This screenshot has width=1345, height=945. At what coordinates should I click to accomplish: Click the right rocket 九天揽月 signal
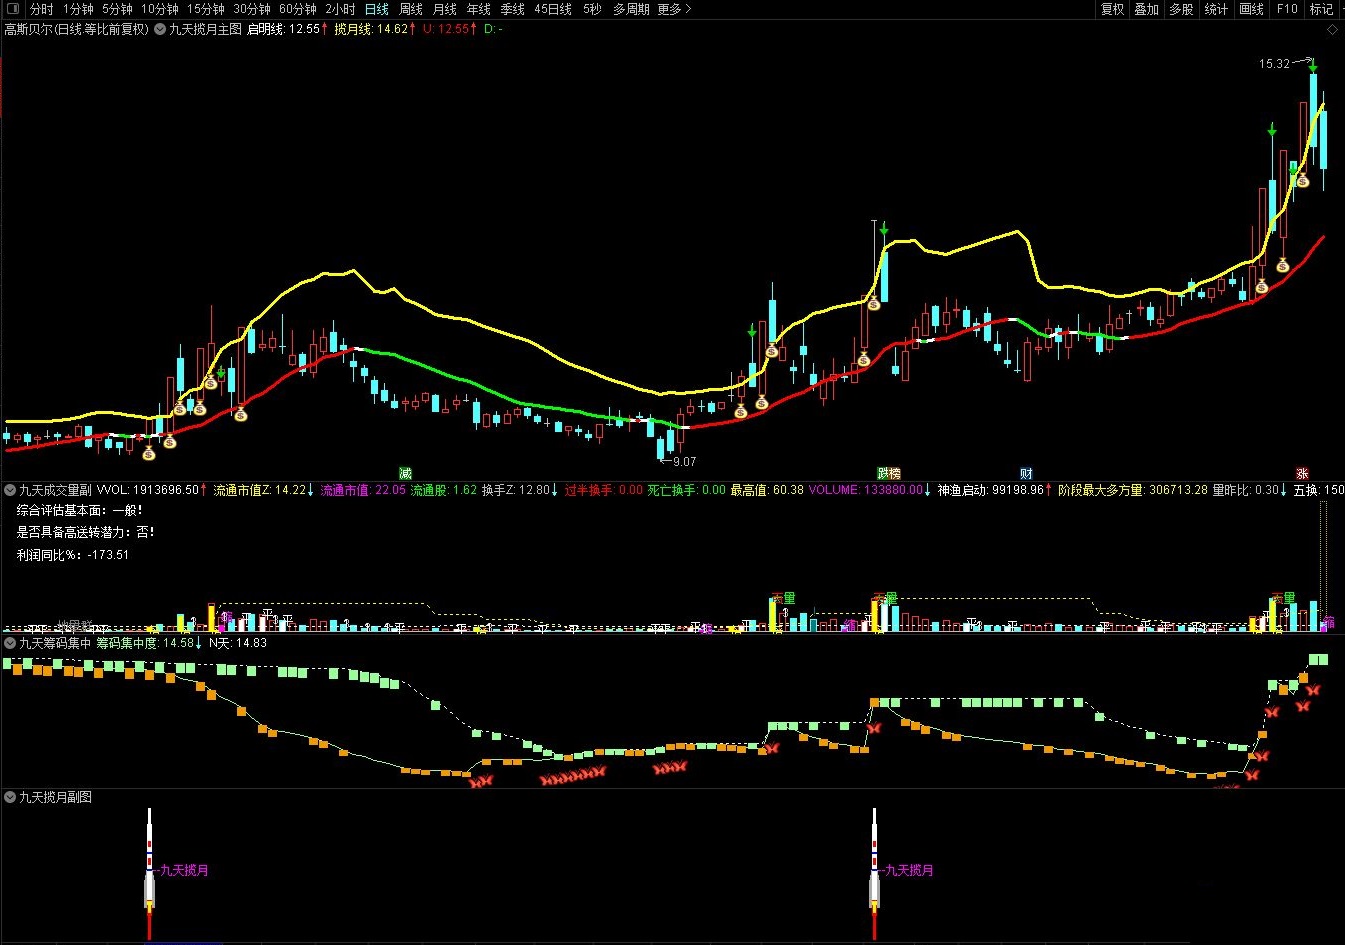874,873
